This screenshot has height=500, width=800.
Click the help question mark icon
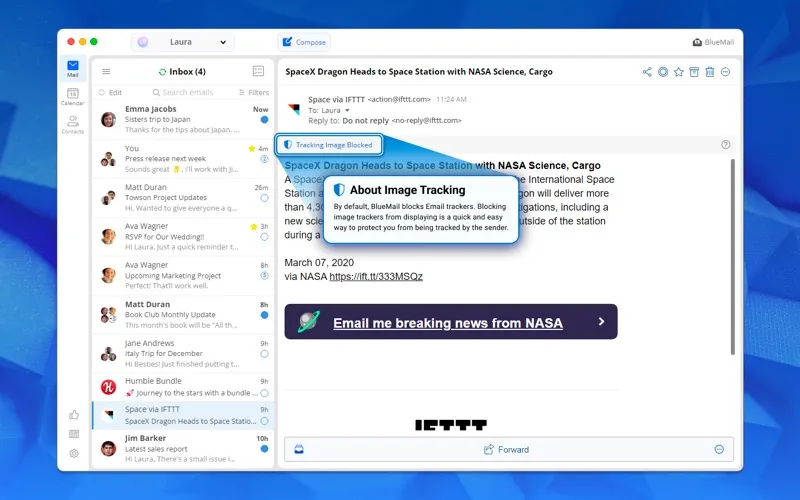(x=726, y=145)
